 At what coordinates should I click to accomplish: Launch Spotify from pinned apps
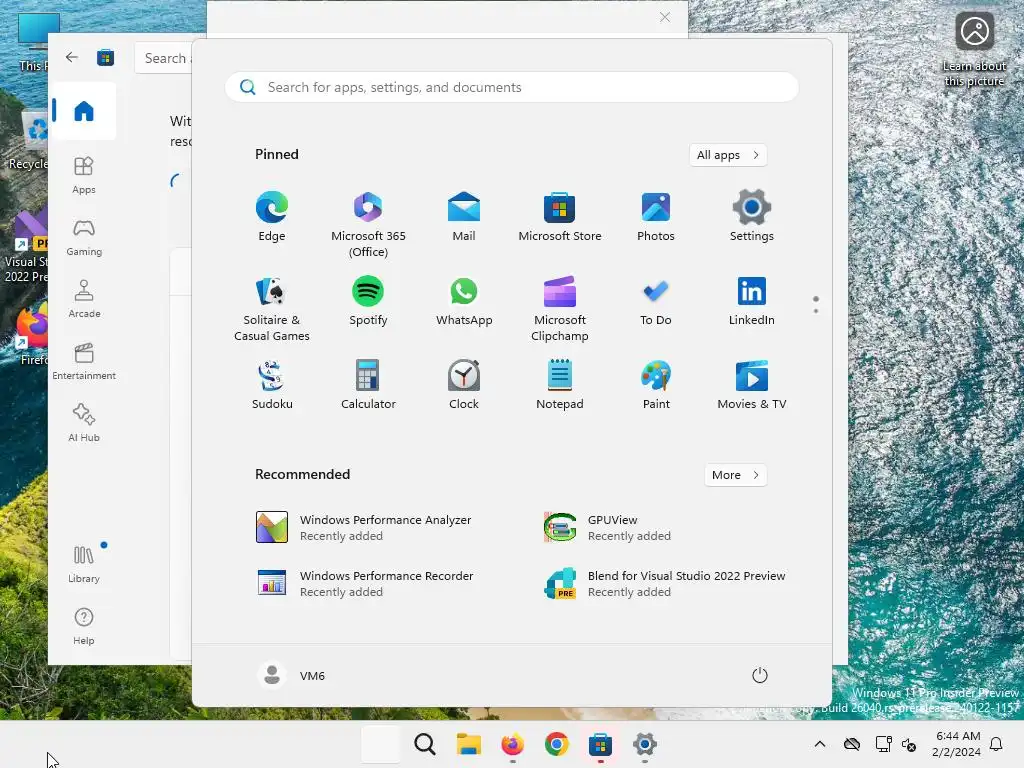[368, 302]
